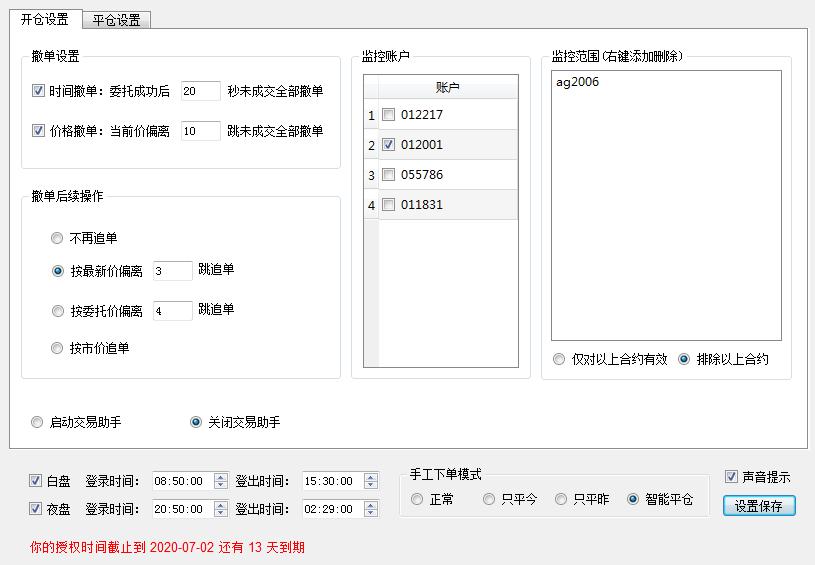The height and width of the screenshot is (565, 815).
Task: Toggle the 价格撤单 checkbox
Action: click(39, 131)
